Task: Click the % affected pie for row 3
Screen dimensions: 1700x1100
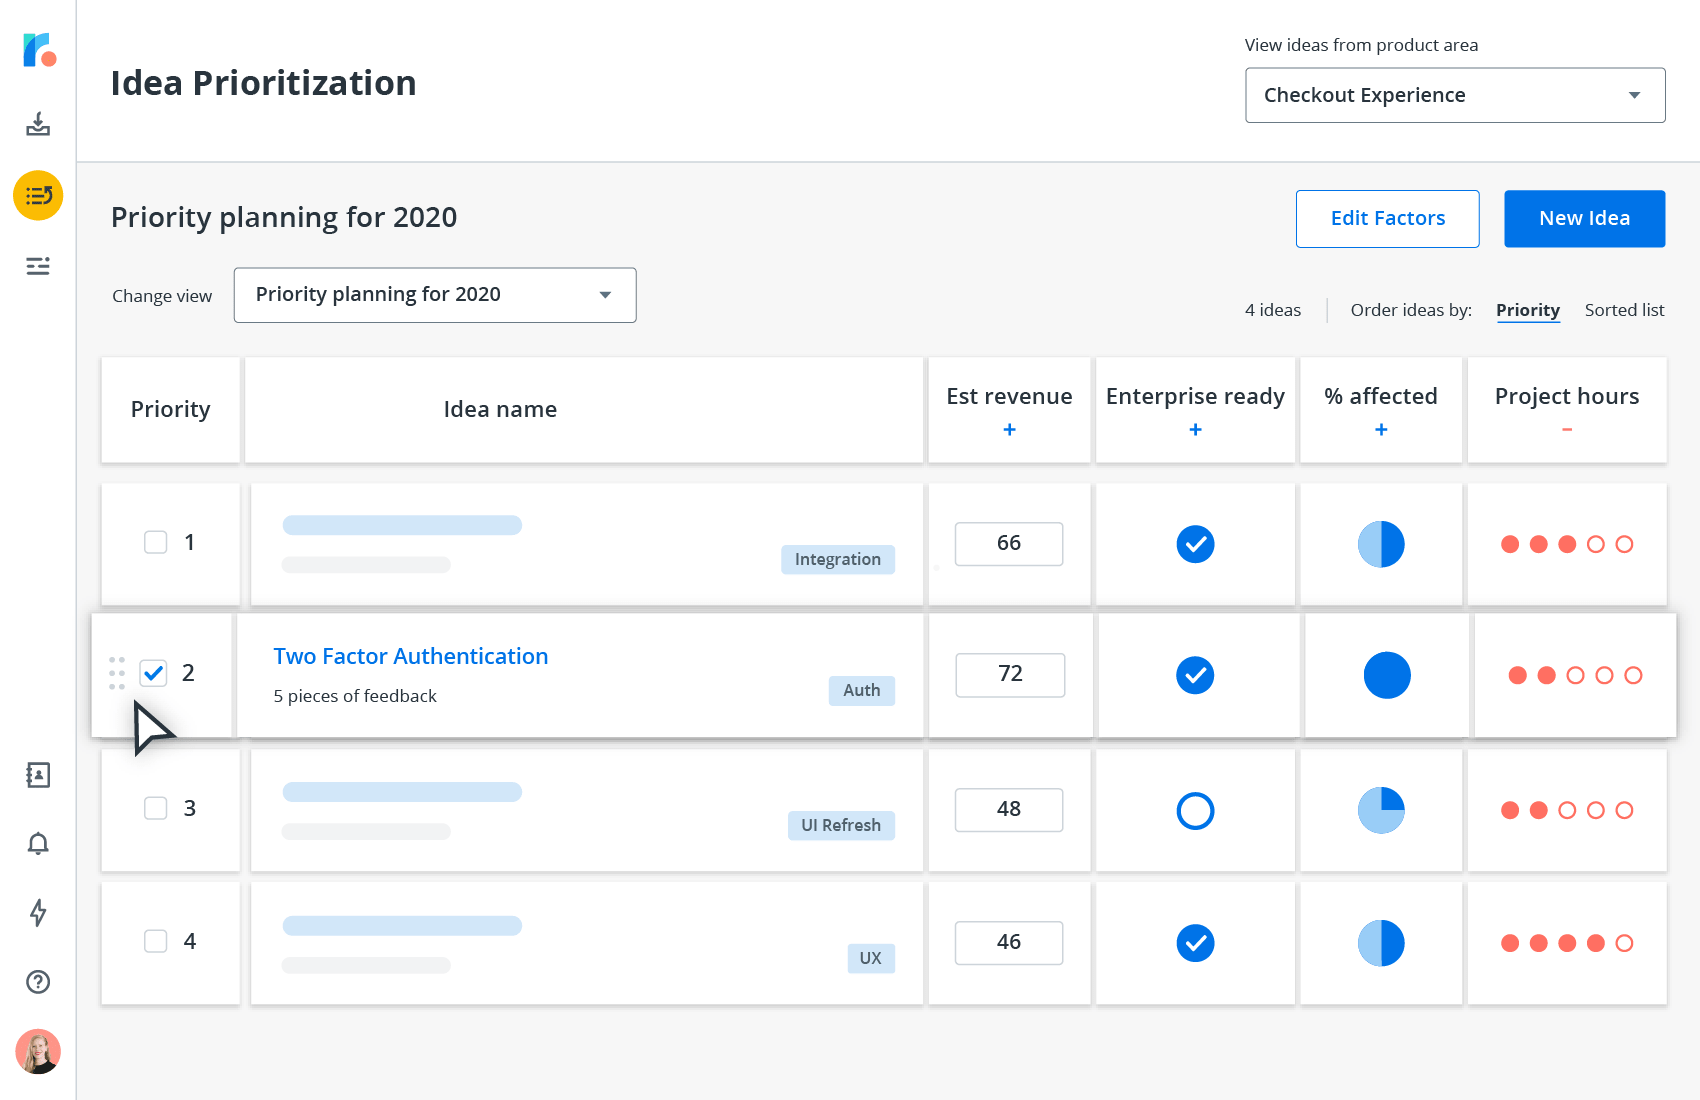Action: coord(1381,810)
